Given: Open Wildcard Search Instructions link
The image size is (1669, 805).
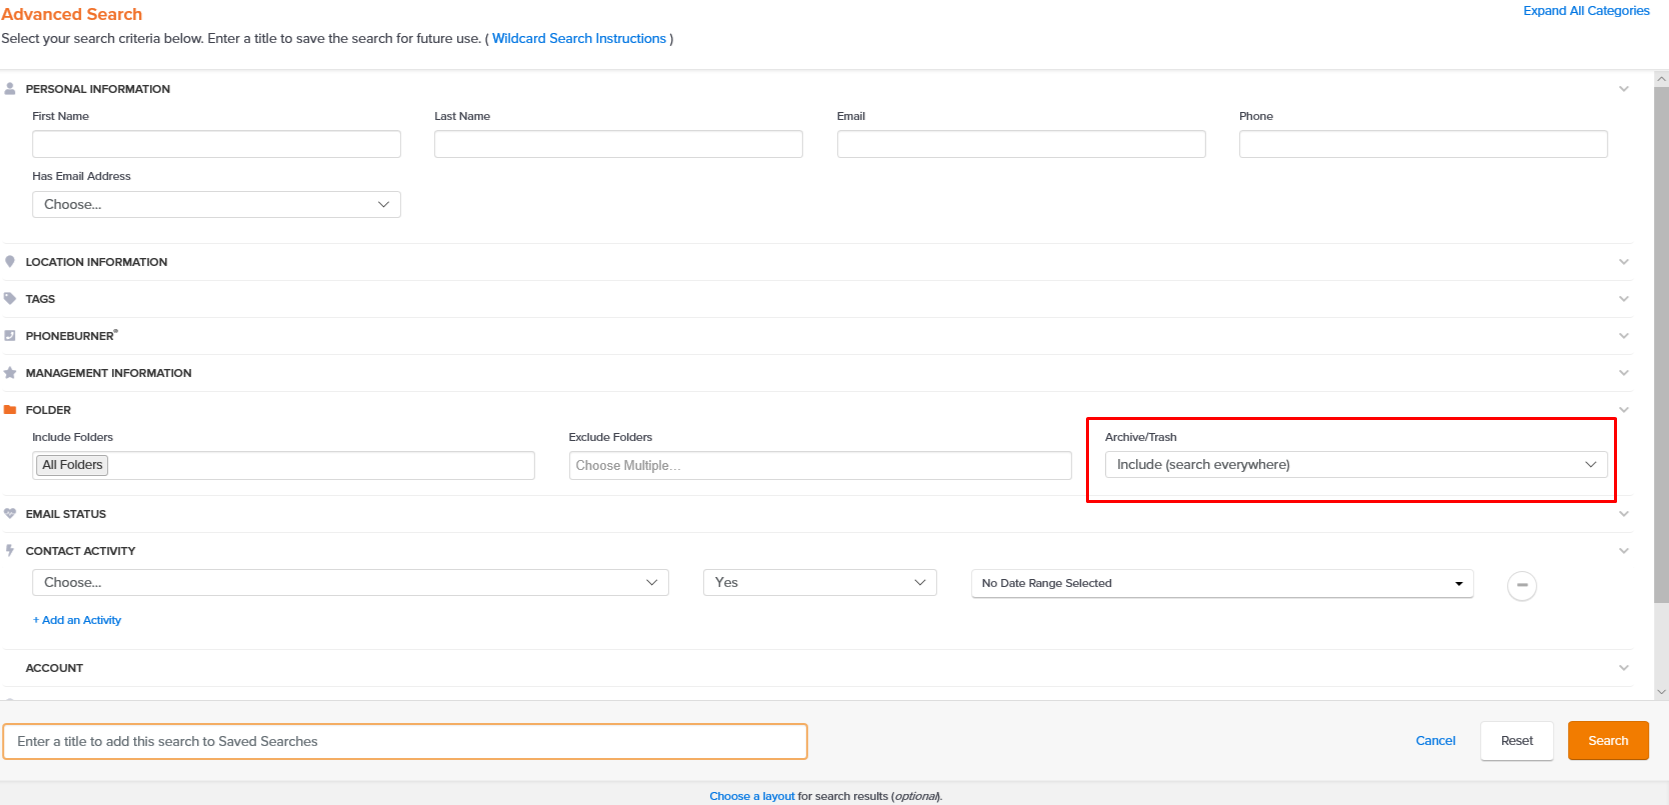Looking at the screenshot, I should point(579,38).
